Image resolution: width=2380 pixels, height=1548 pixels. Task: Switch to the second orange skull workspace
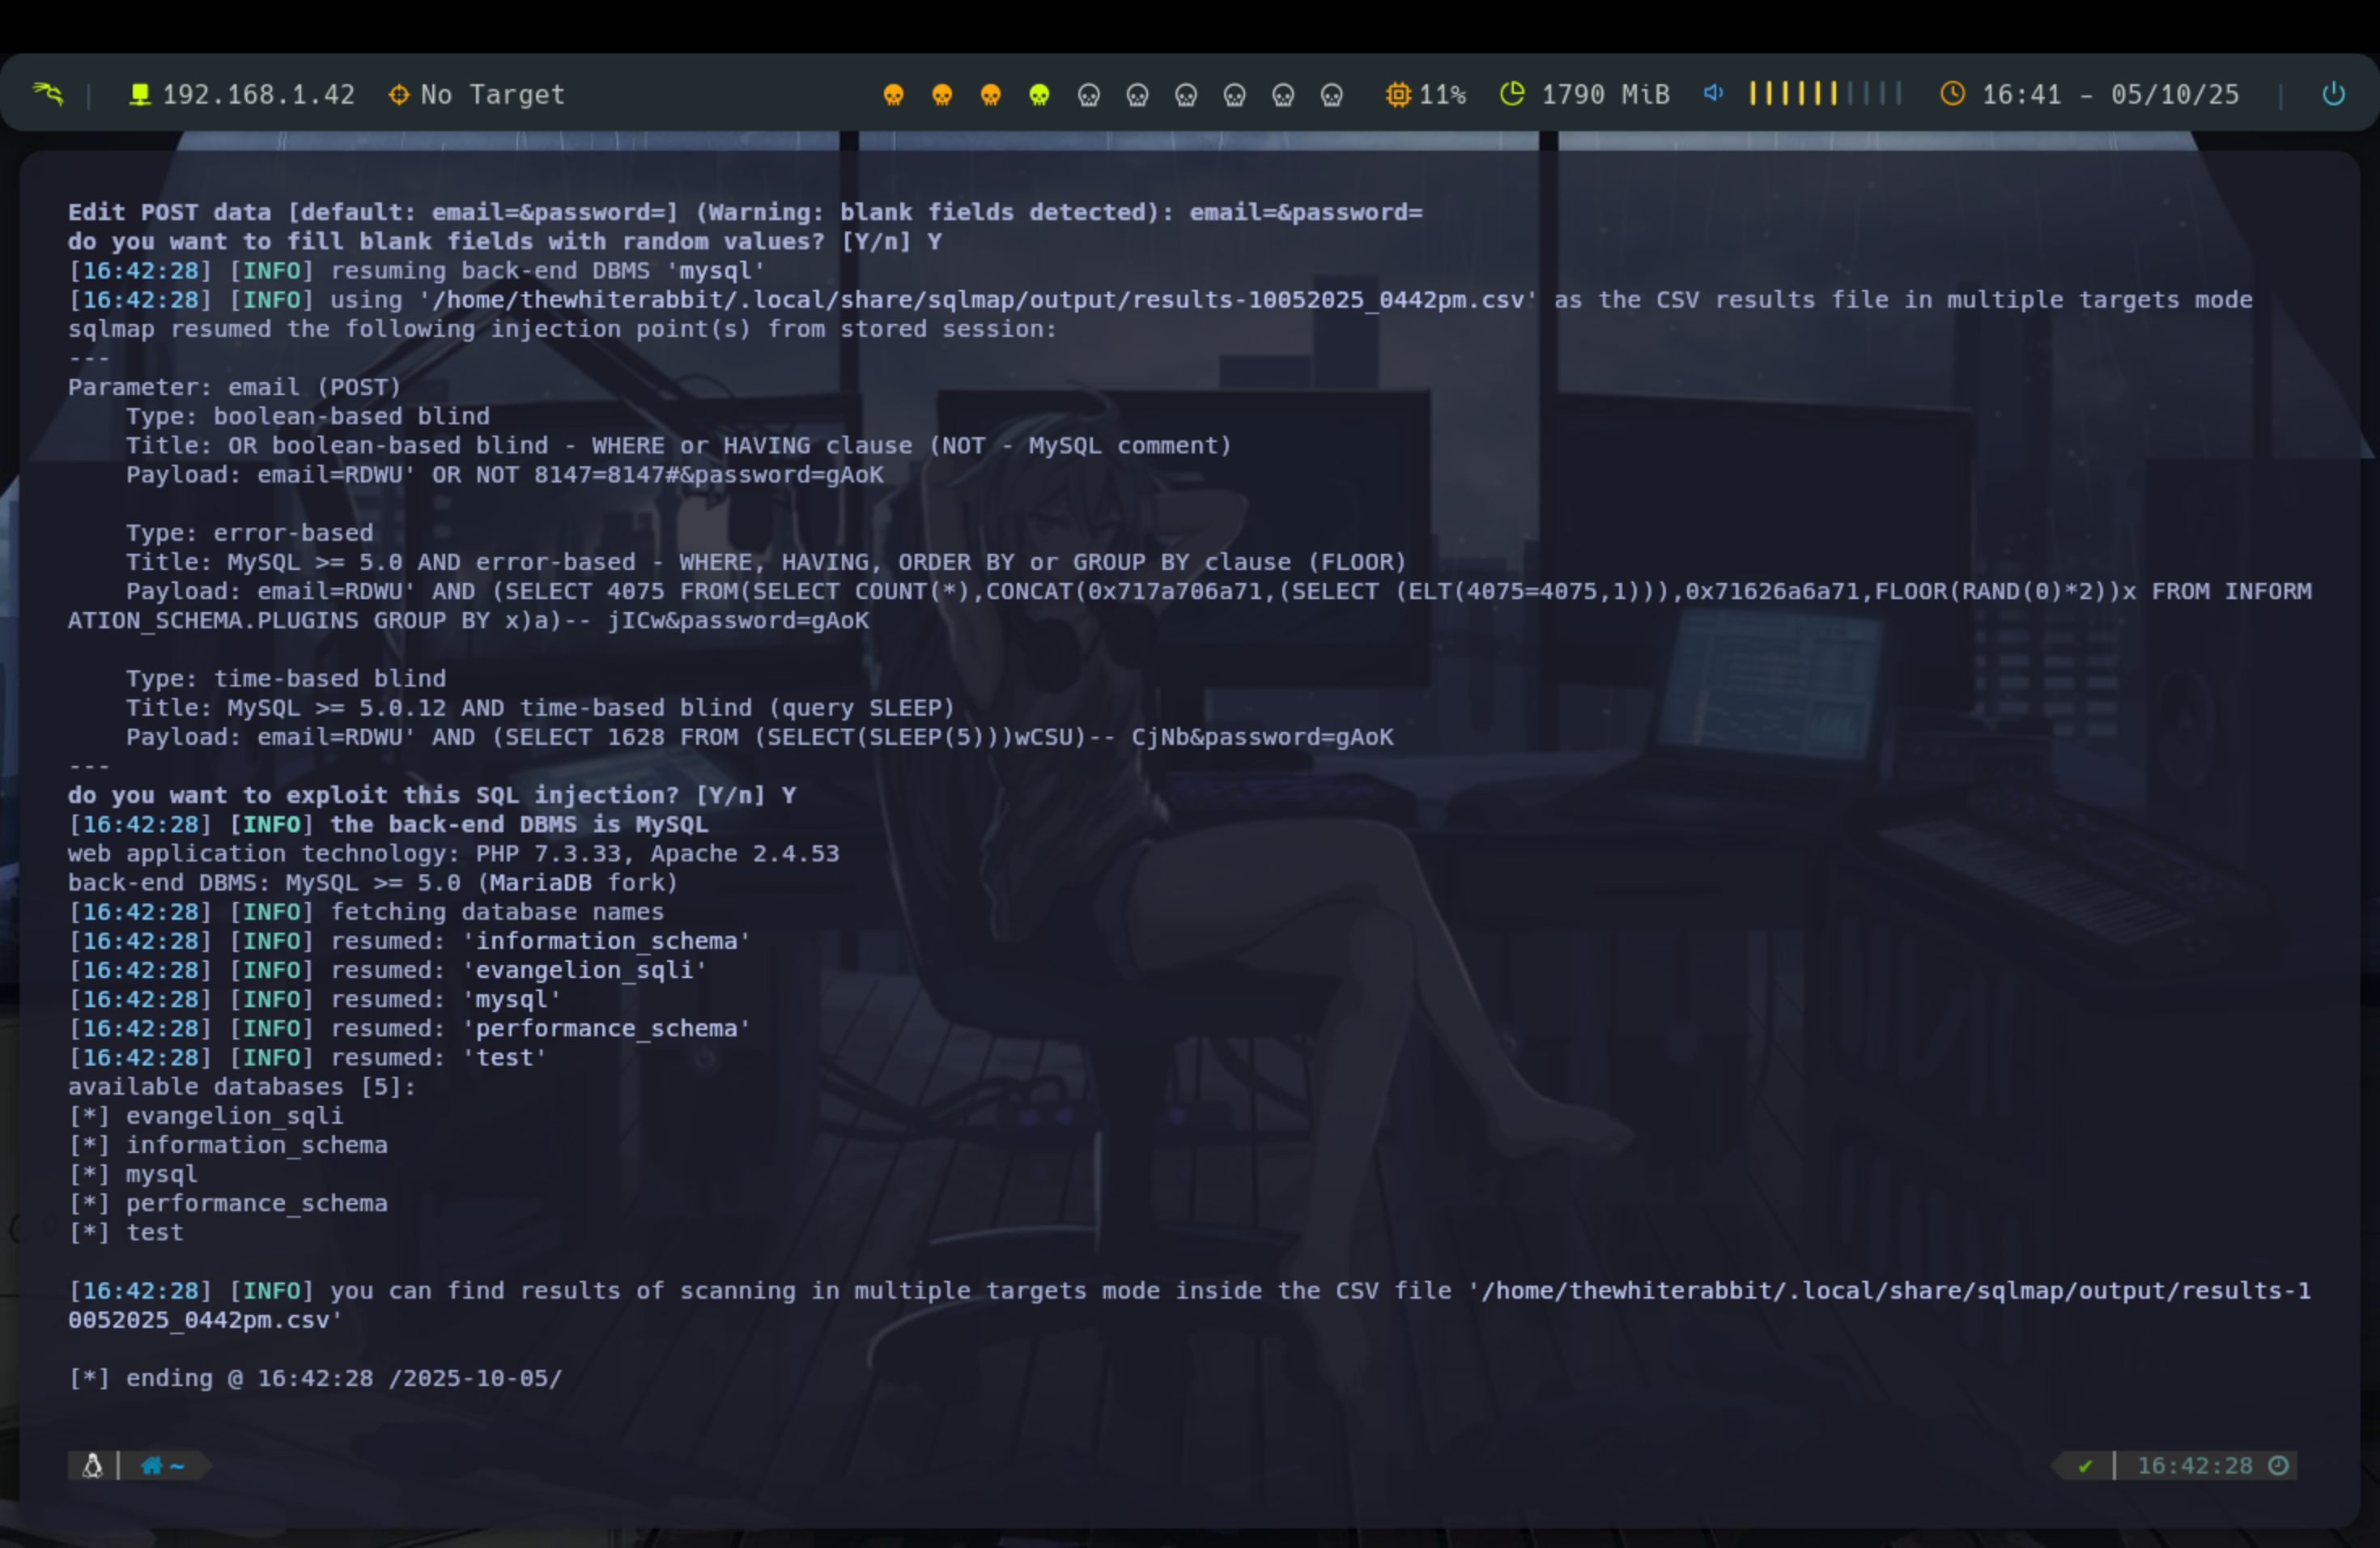coord(942,95)
